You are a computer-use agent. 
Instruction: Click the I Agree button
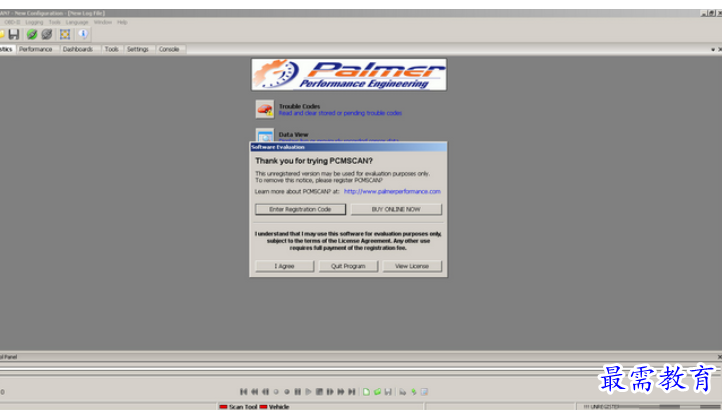coord(285,266)
